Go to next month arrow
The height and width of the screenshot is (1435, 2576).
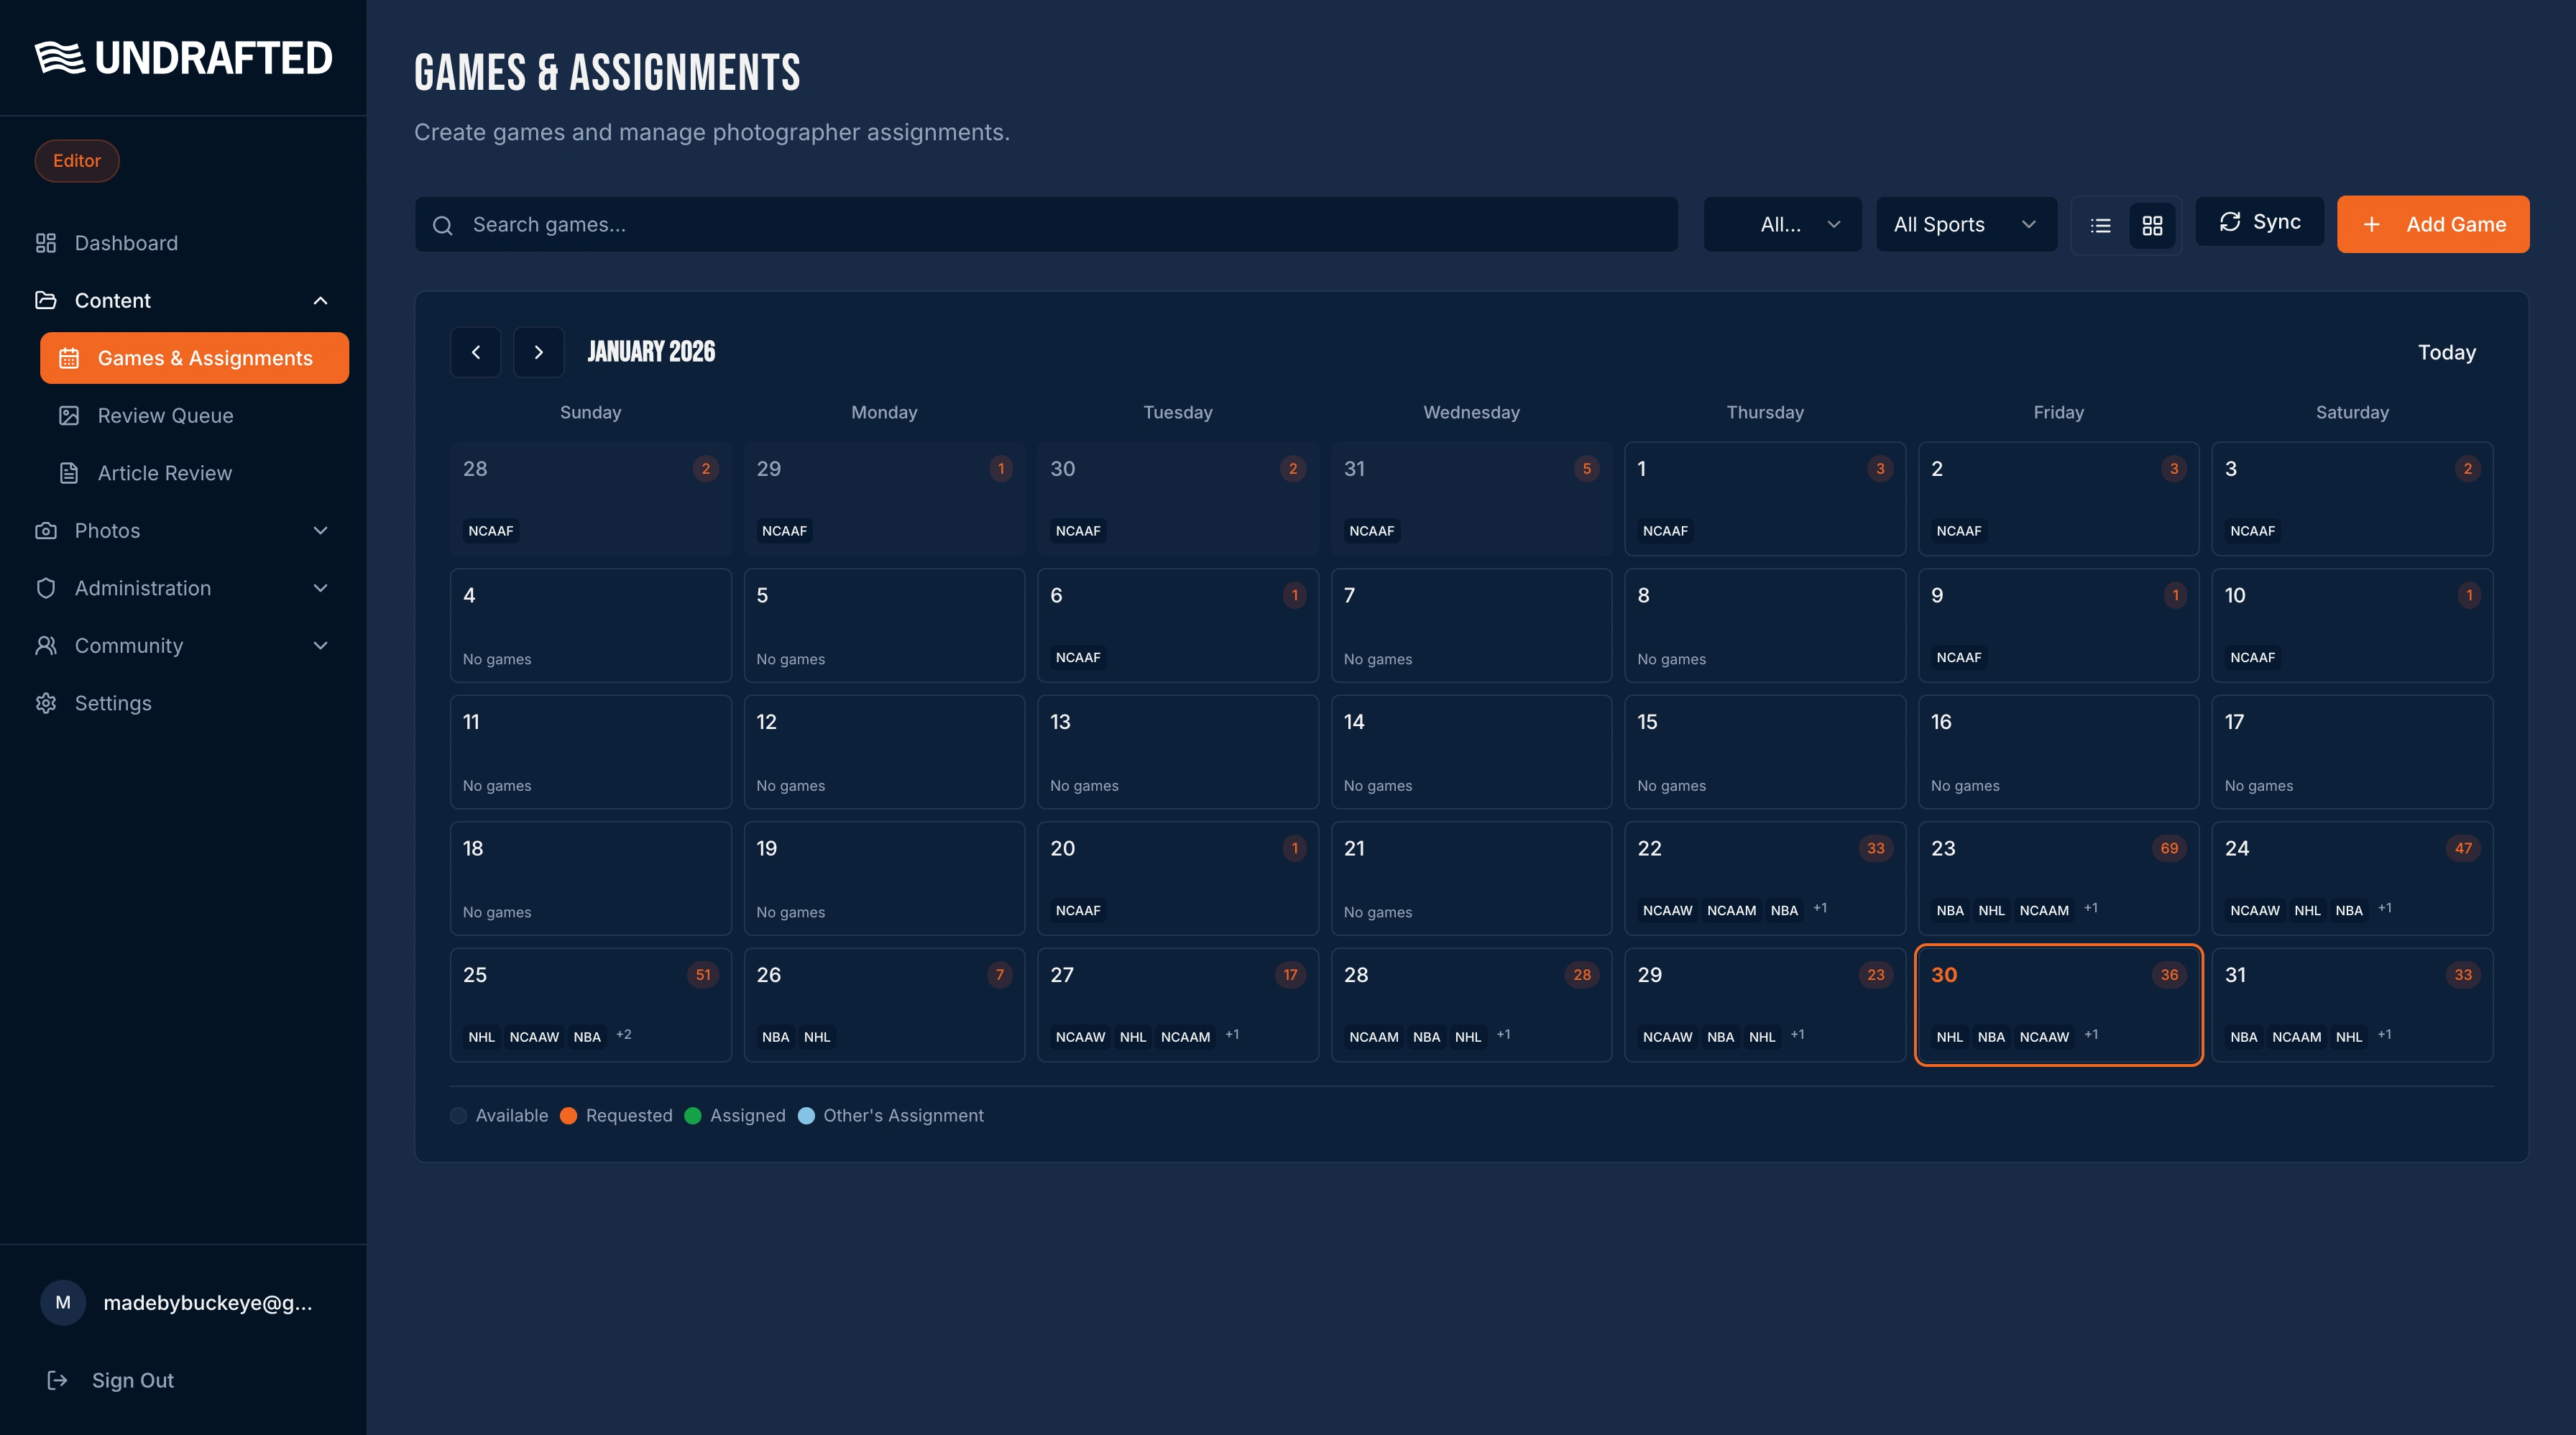pos(538,352)
